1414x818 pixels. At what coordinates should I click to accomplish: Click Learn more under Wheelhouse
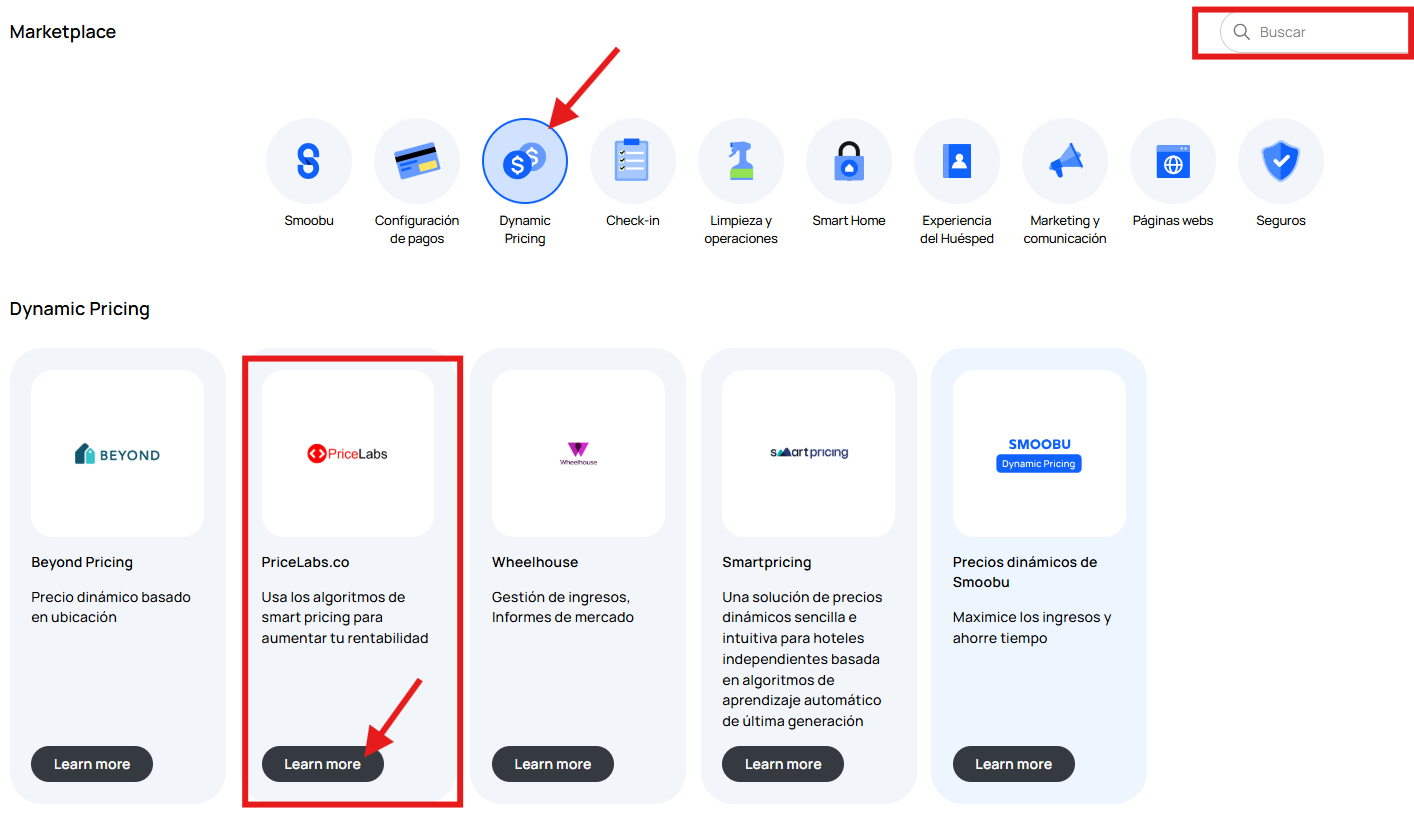click(553, 764)
